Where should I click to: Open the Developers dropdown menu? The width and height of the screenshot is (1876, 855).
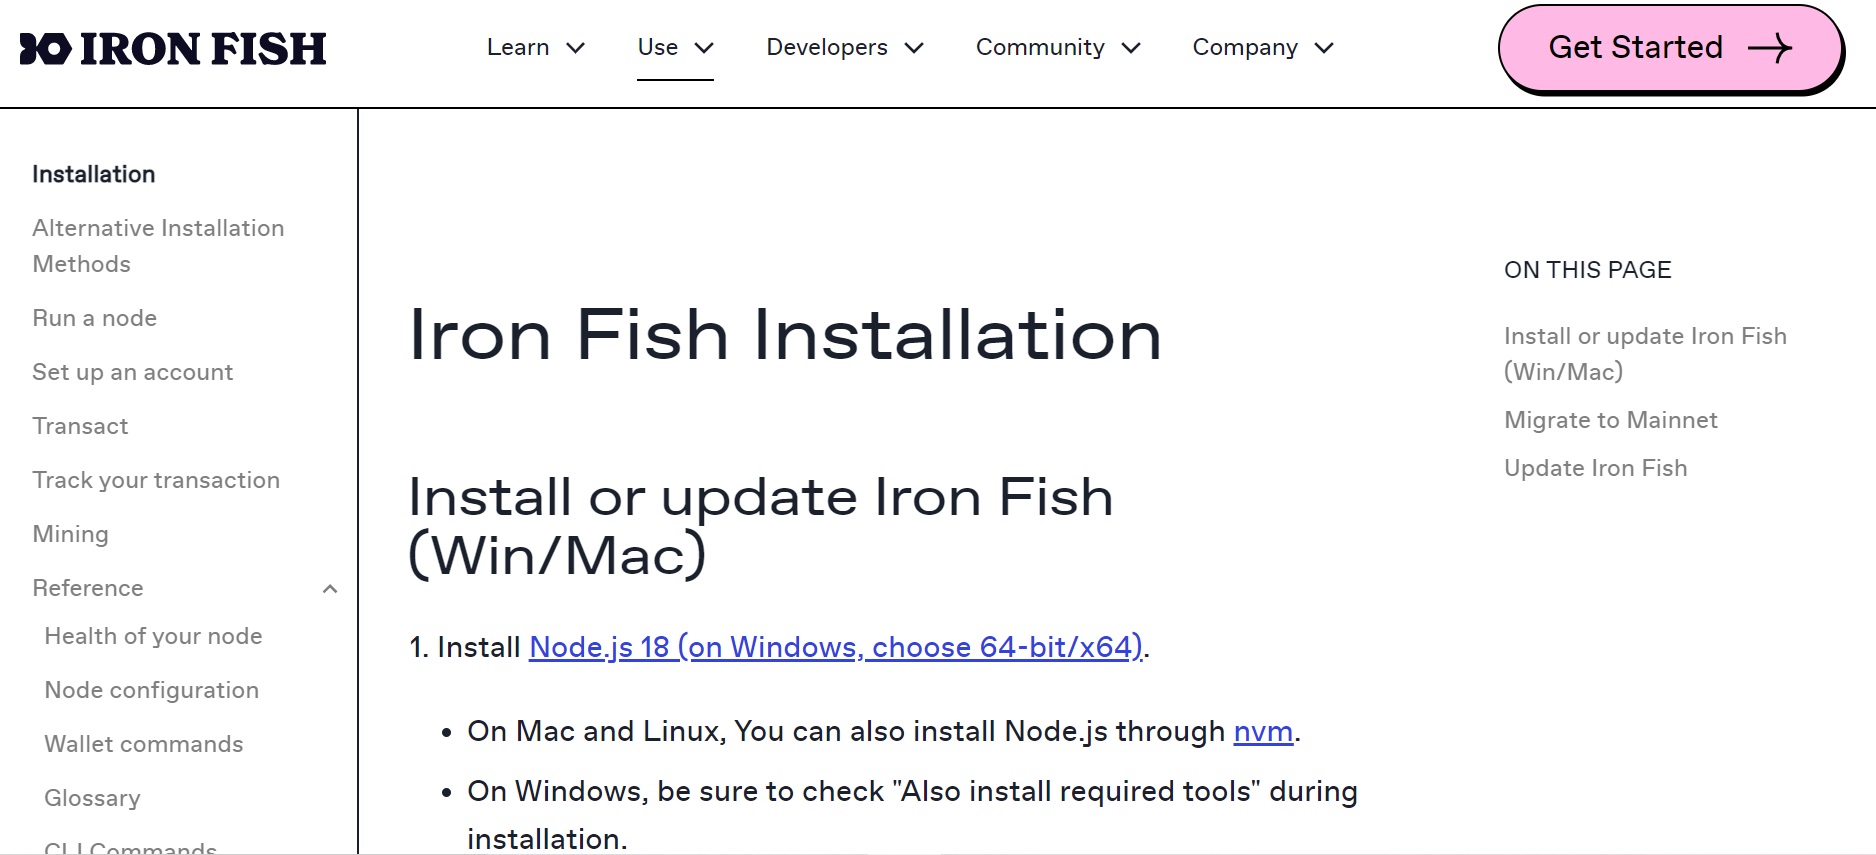point(844,48)
